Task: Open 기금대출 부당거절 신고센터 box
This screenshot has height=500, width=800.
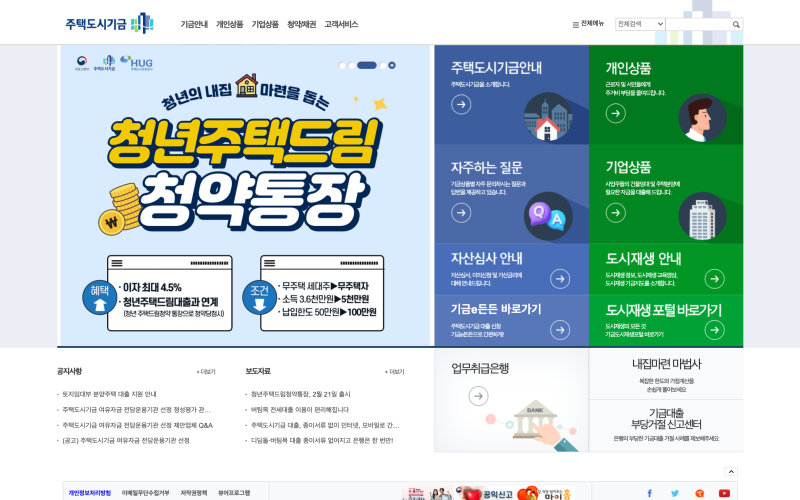Action: coord(666,426)
